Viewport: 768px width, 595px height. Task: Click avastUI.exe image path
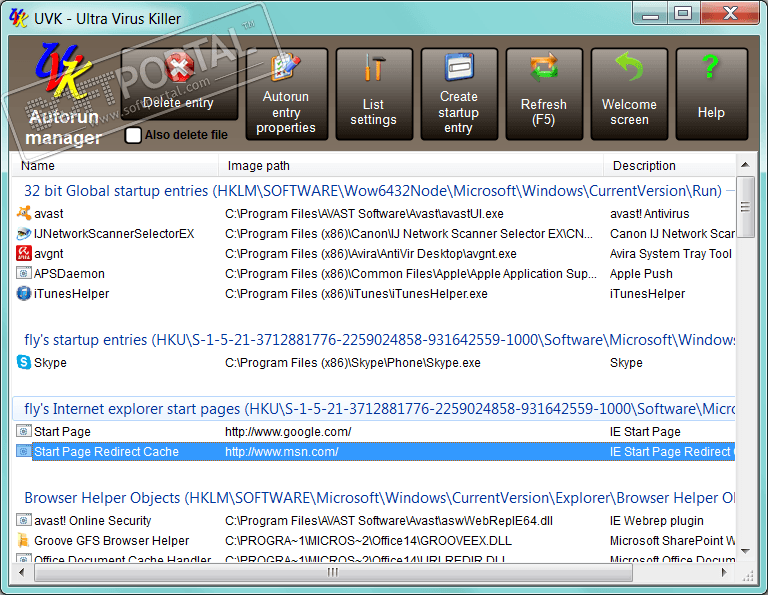pyautogui.click(x=364, y=214)
